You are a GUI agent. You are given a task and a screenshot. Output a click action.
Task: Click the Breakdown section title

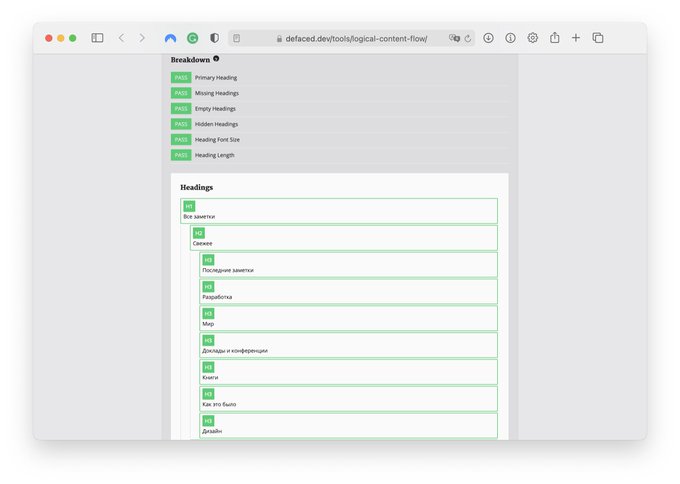coord(190,59)
